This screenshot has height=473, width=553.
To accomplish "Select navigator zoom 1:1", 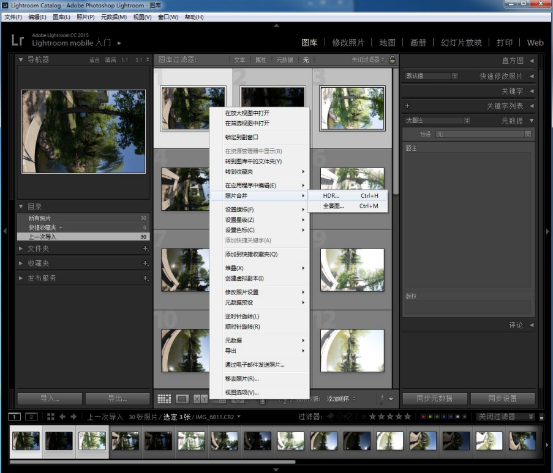I will pyautogui.click(x=125, y=60).
